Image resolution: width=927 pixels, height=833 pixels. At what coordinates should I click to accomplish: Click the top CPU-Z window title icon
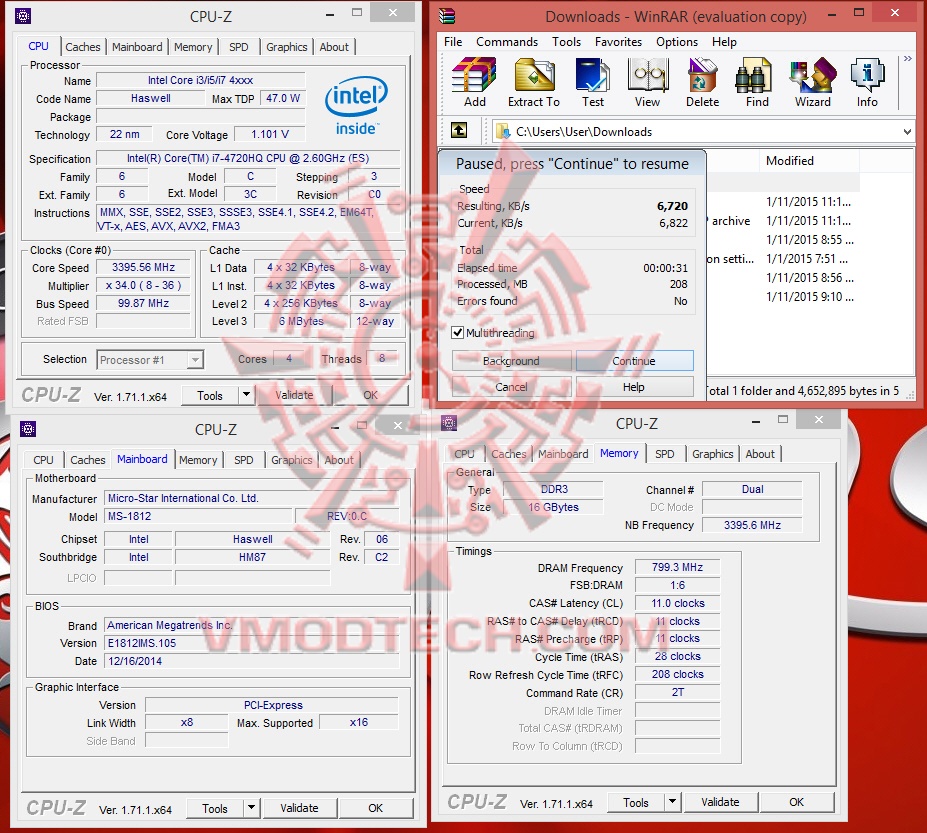click(23, 16)
